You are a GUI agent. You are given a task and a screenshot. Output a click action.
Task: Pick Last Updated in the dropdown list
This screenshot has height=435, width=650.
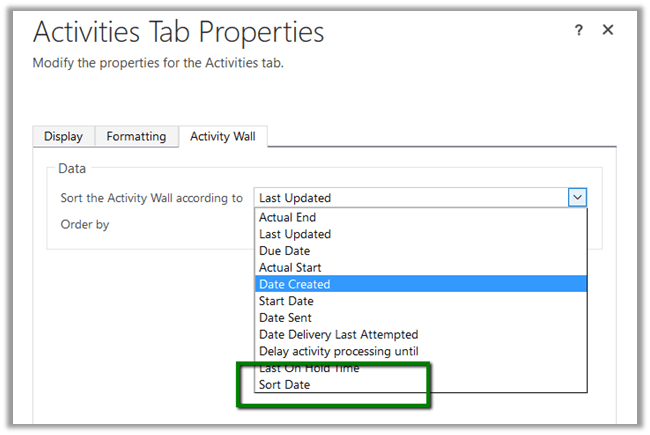coord(295,234)
